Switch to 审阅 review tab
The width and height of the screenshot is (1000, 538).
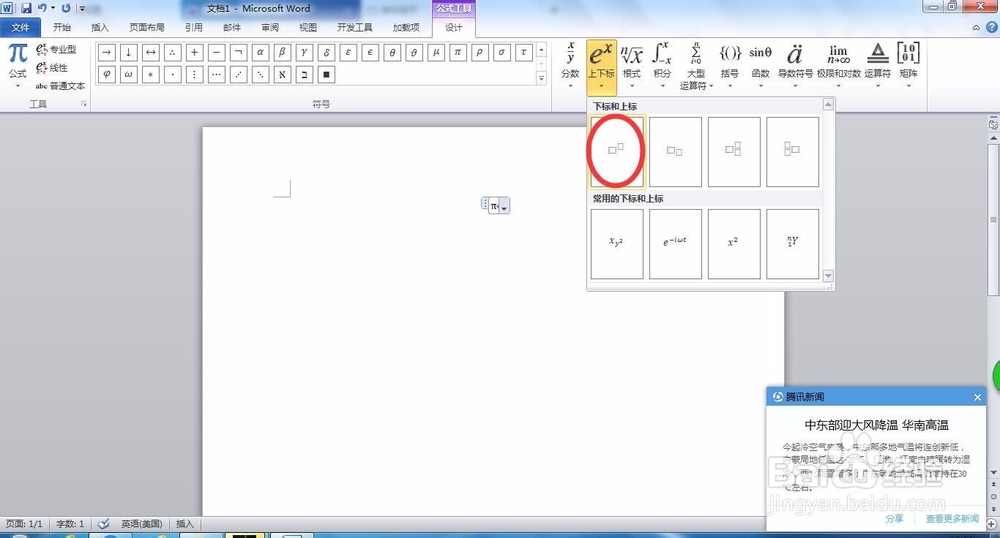tap(270, 27)
